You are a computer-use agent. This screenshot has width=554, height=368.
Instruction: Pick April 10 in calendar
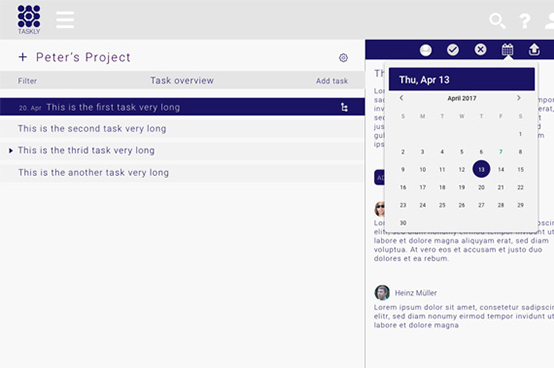pyautogui.click(x=423, y=170)
